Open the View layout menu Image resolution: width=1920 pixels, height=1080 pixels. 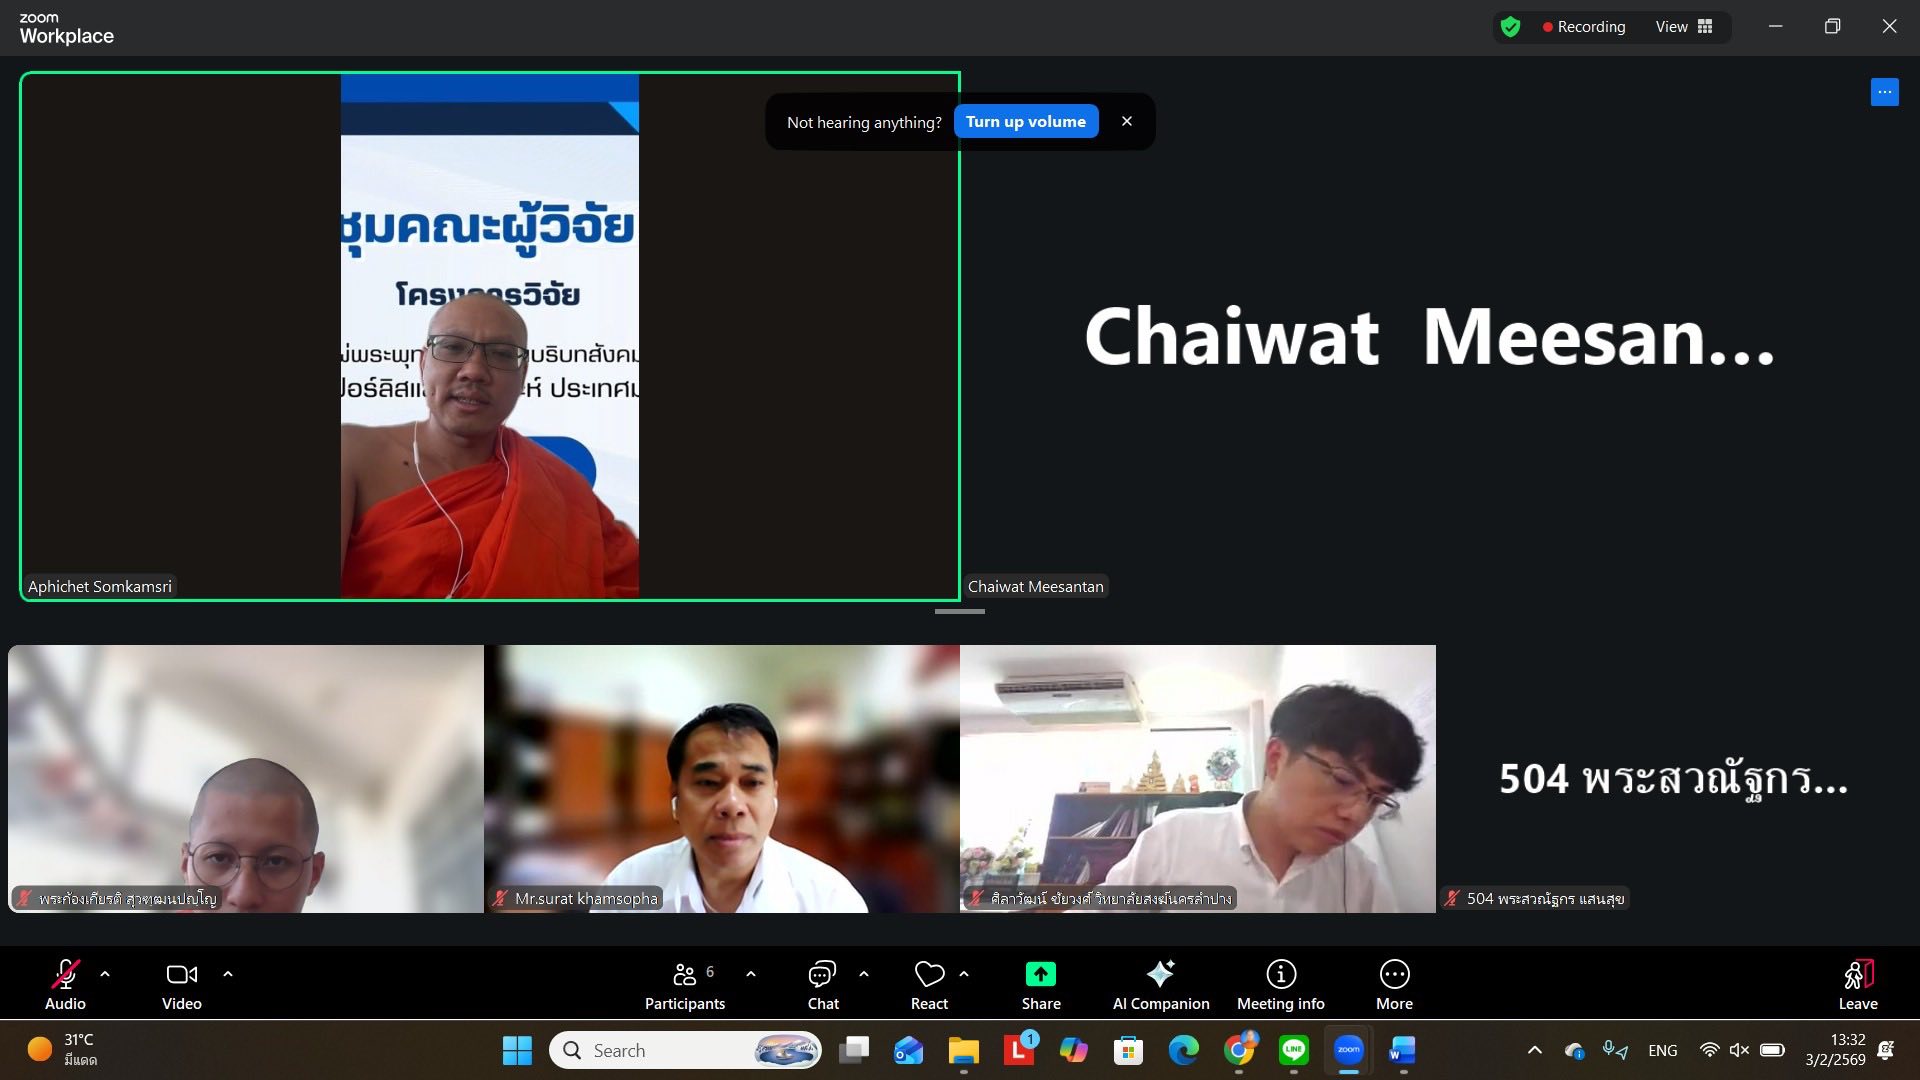[1684, 27]
